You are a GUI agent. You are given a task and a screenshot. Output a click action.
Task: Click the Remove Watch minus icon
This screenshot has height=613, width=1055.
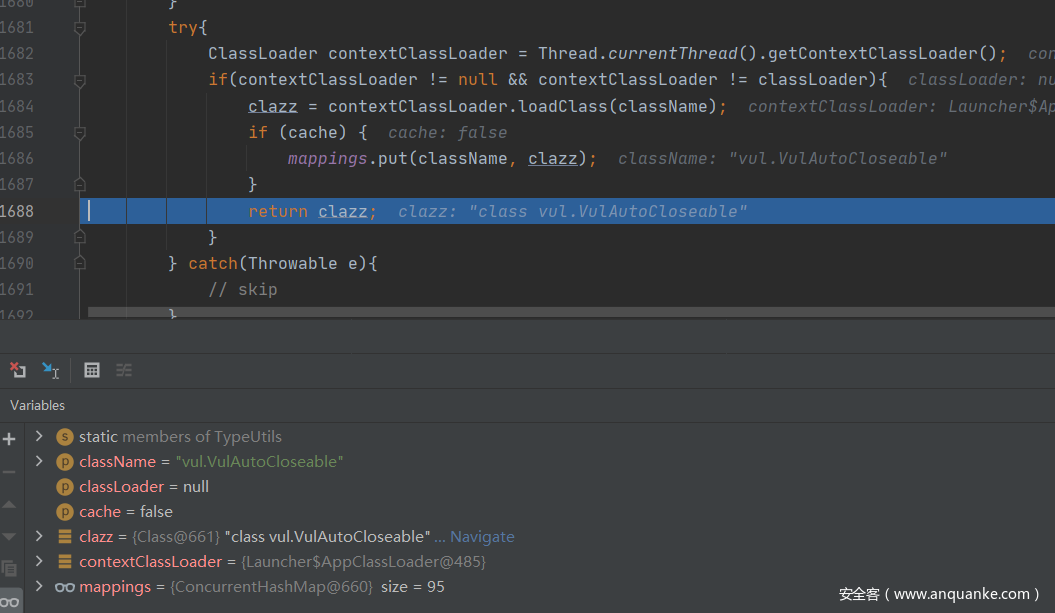click(x=10, y=471)
